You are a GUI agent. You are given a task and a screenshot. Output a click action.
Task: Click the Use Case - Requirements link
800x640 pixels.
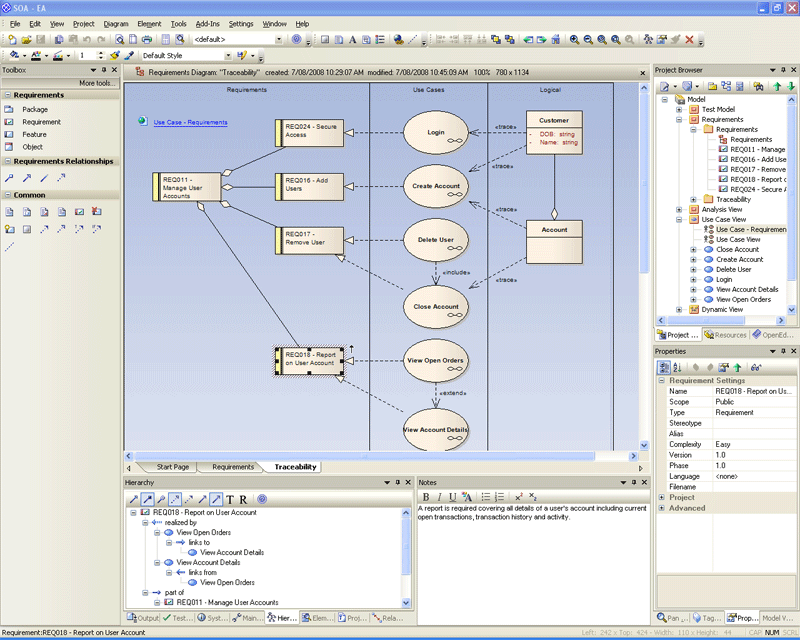click(190, 122)
